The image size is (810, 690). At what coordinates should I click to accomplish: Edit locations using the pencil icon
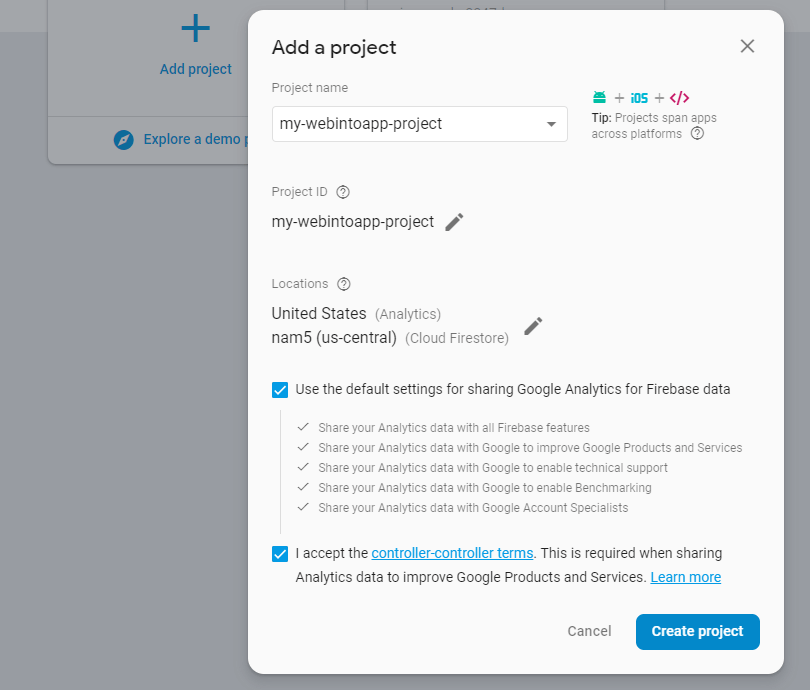533,326
